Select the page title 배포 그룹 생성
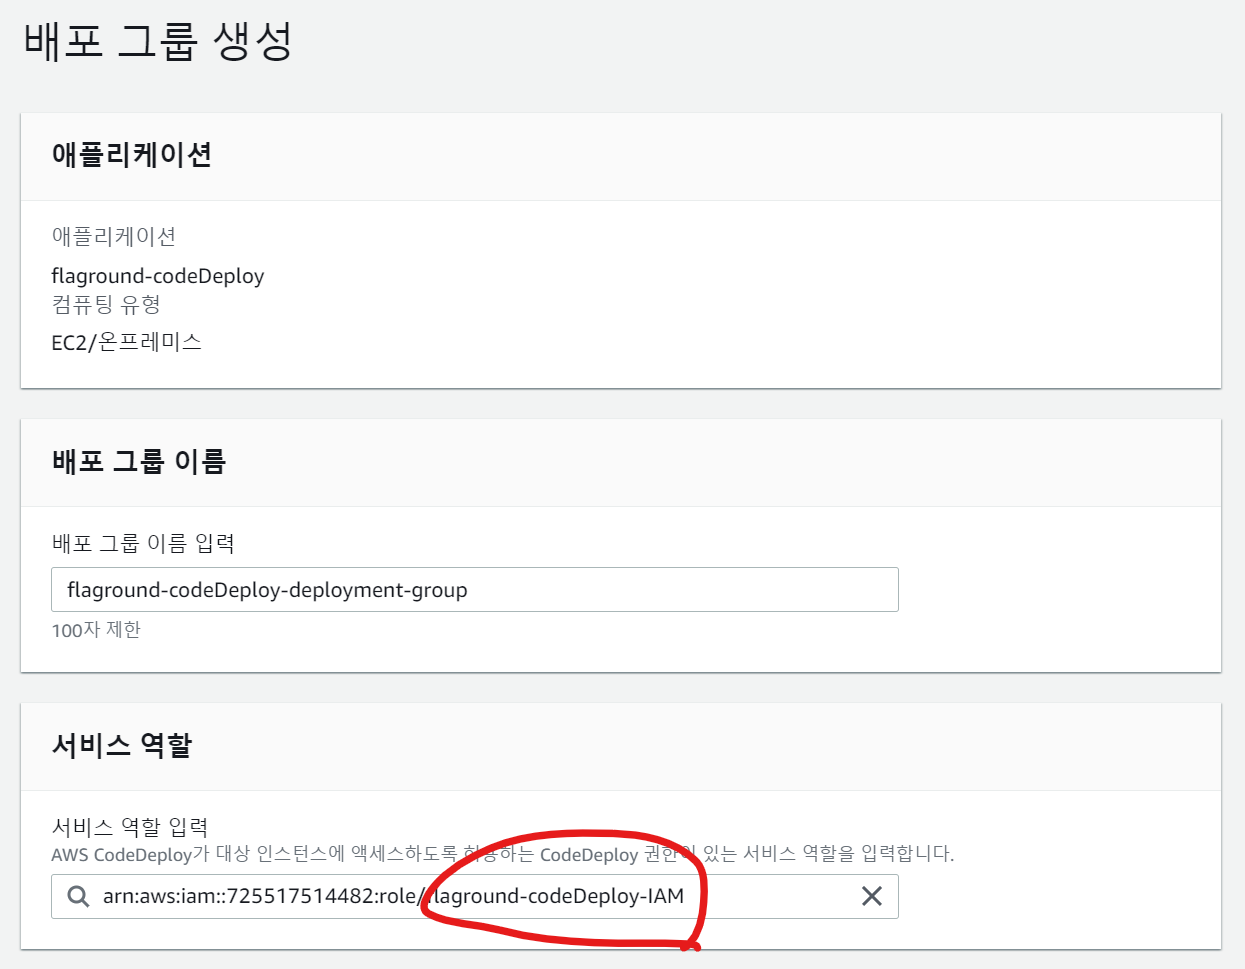This screenshot has height=969, width=1245. pyautogui.click(x=158, y=42)
